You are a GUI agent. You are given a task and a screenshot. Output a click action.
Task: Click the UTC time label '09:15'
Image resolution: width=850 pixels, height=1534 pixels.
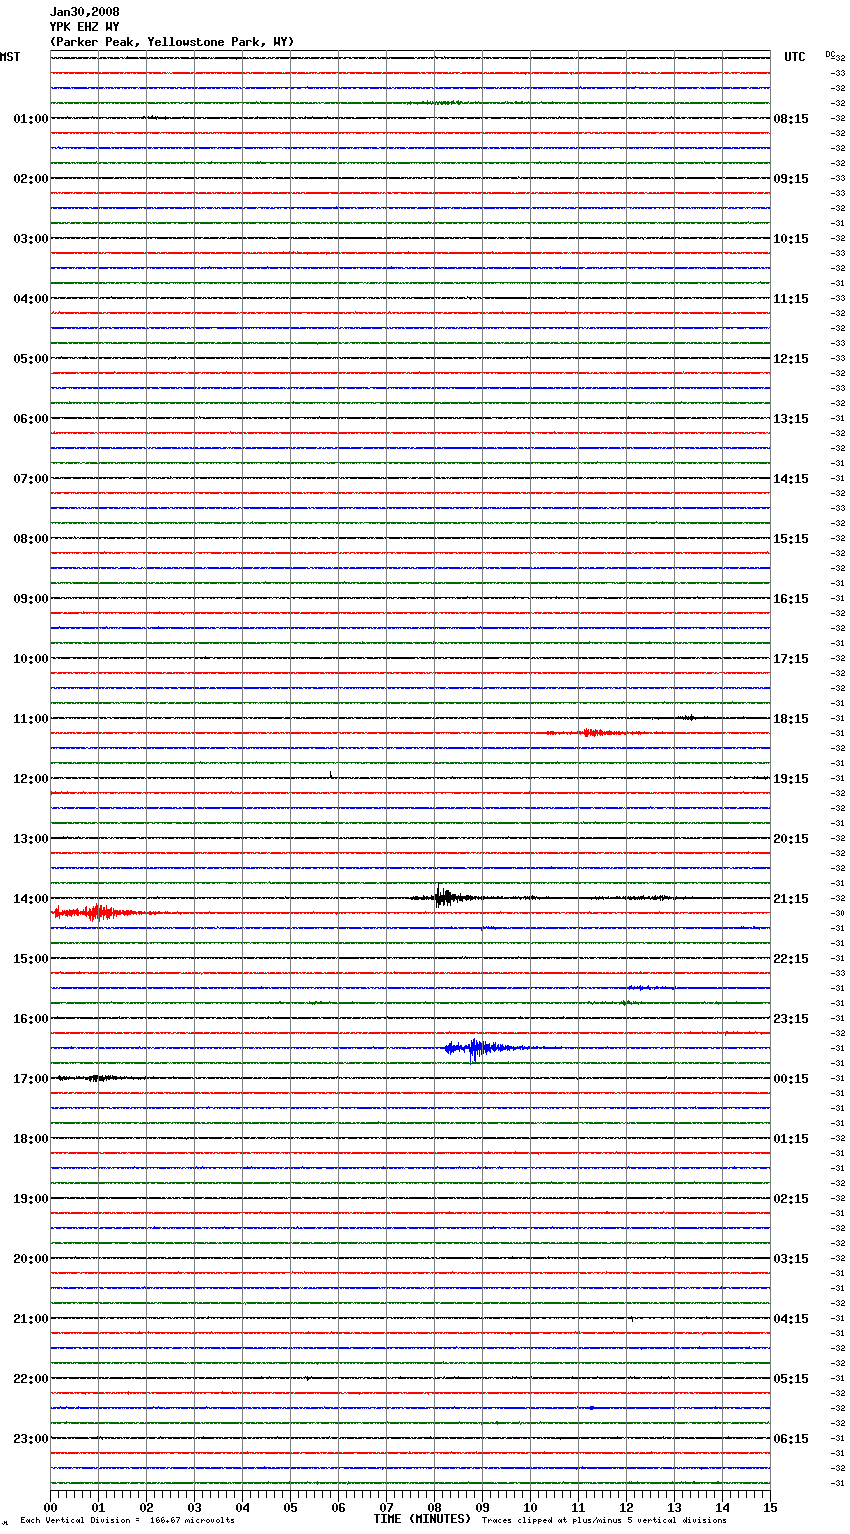coord(791,179)
